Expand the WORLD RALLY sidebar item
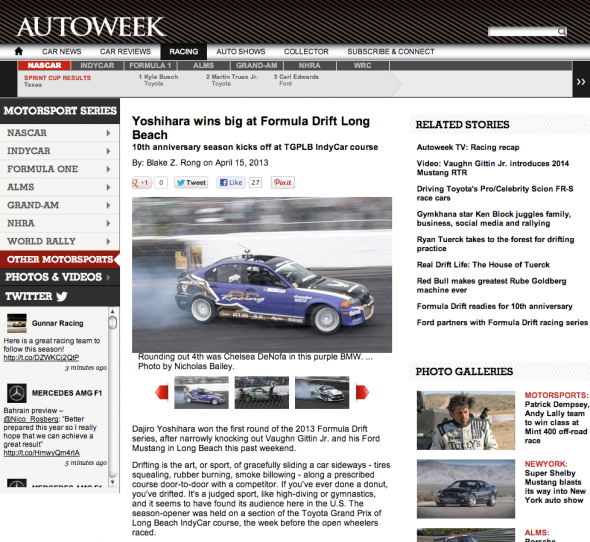The height and width of the screenshot is (542, 590). point(59,241)
